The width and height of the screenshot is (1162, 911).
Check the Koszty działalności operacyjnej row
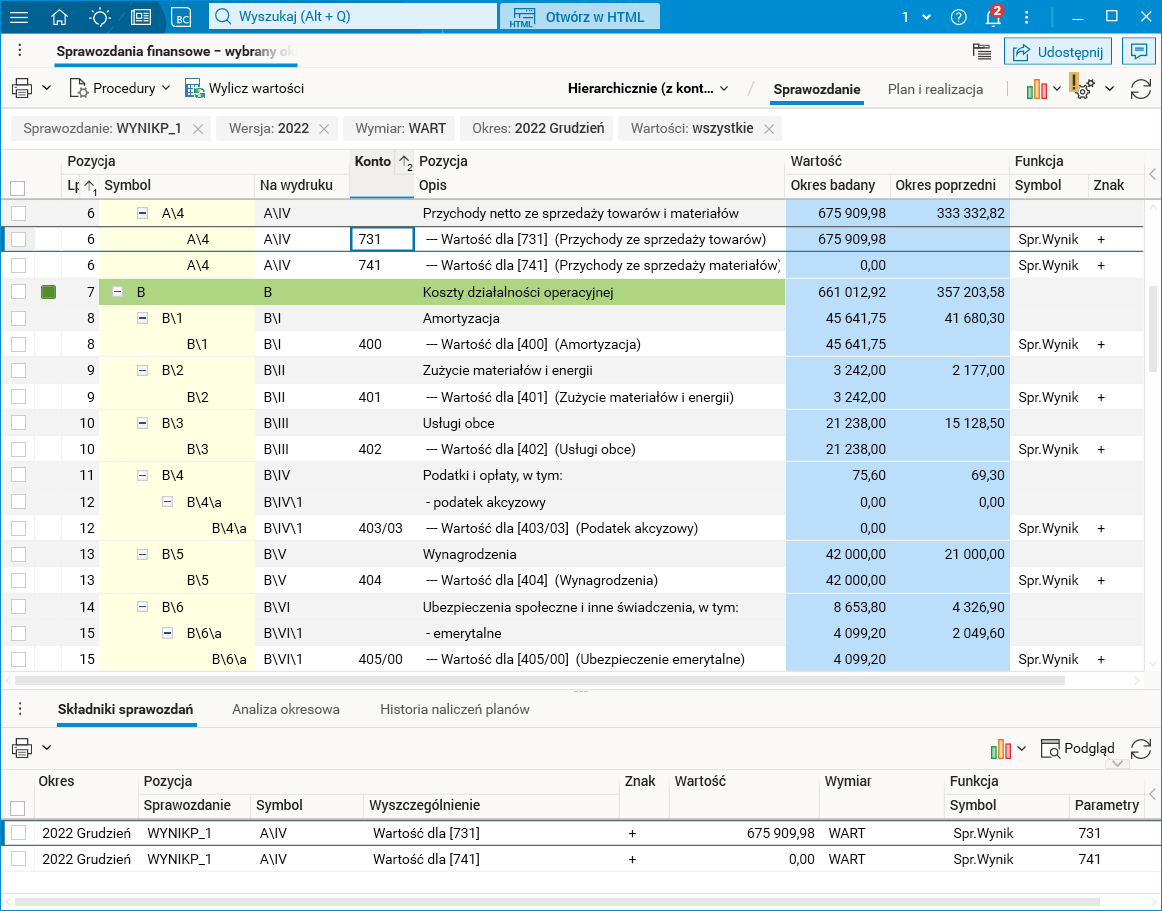[19, 292]
